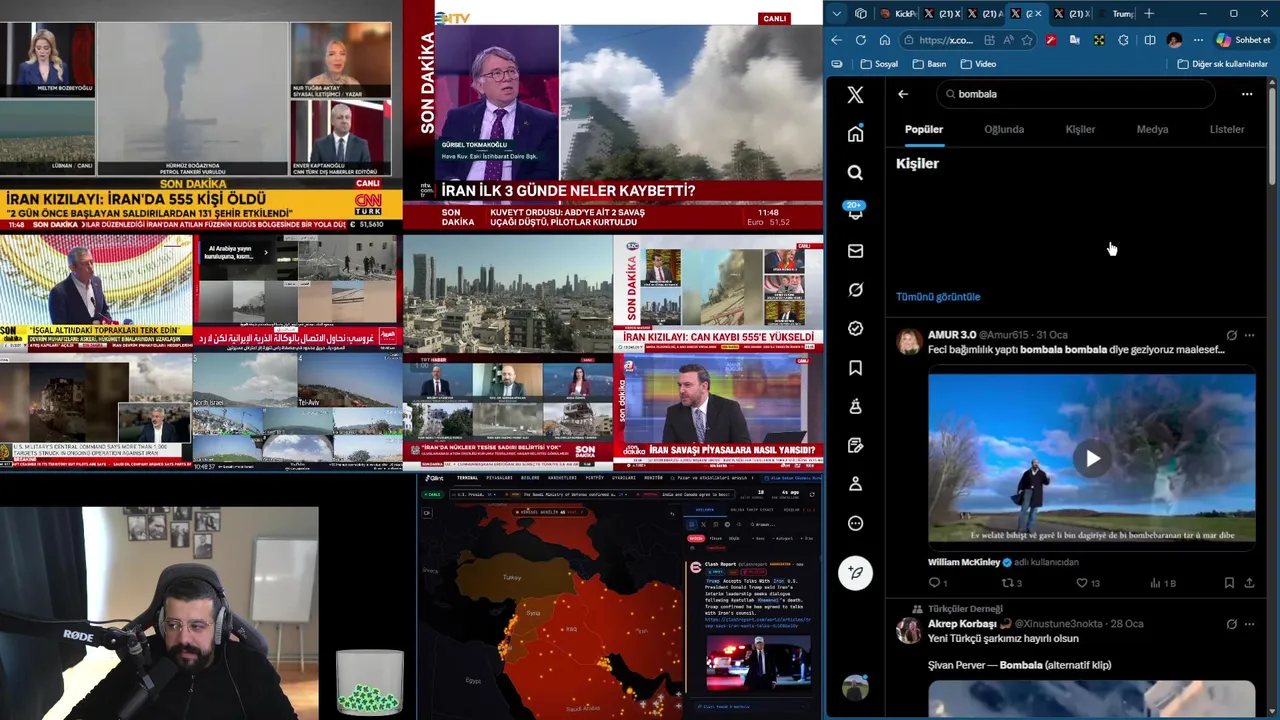Reply to the AMUR 3.0 post
This screenshot has height=720, width=1280.
pos(937,583)
